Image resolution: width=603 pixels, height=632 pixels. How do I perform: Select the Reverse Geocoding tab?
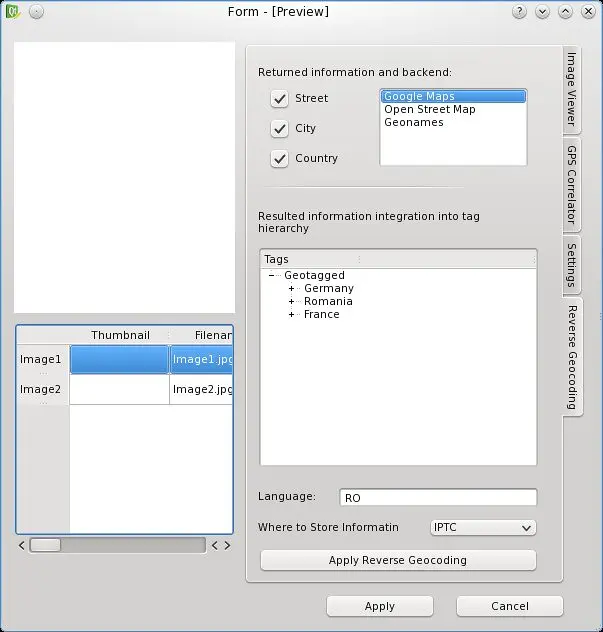(x=572, y=357)
